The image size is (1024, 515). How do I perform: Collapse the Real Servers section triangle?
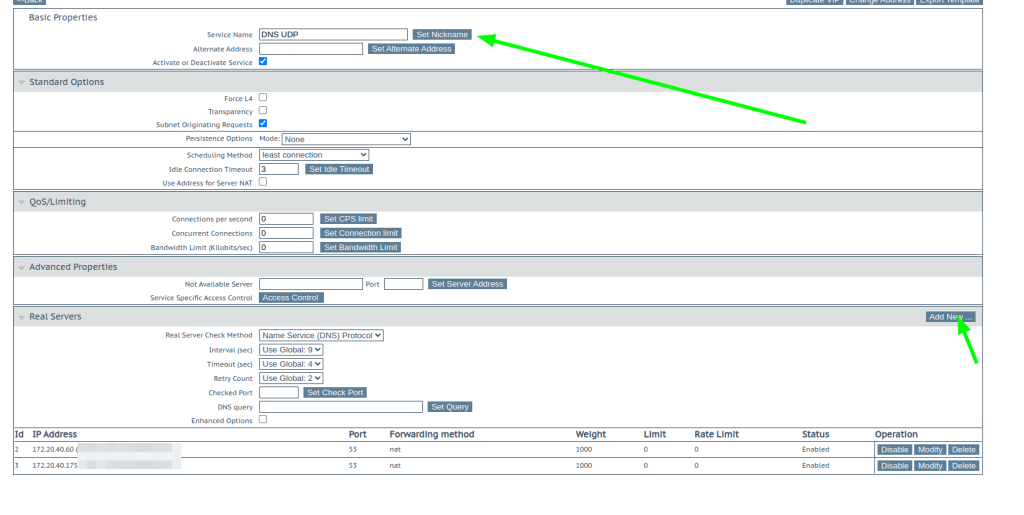tap(21, 317)
